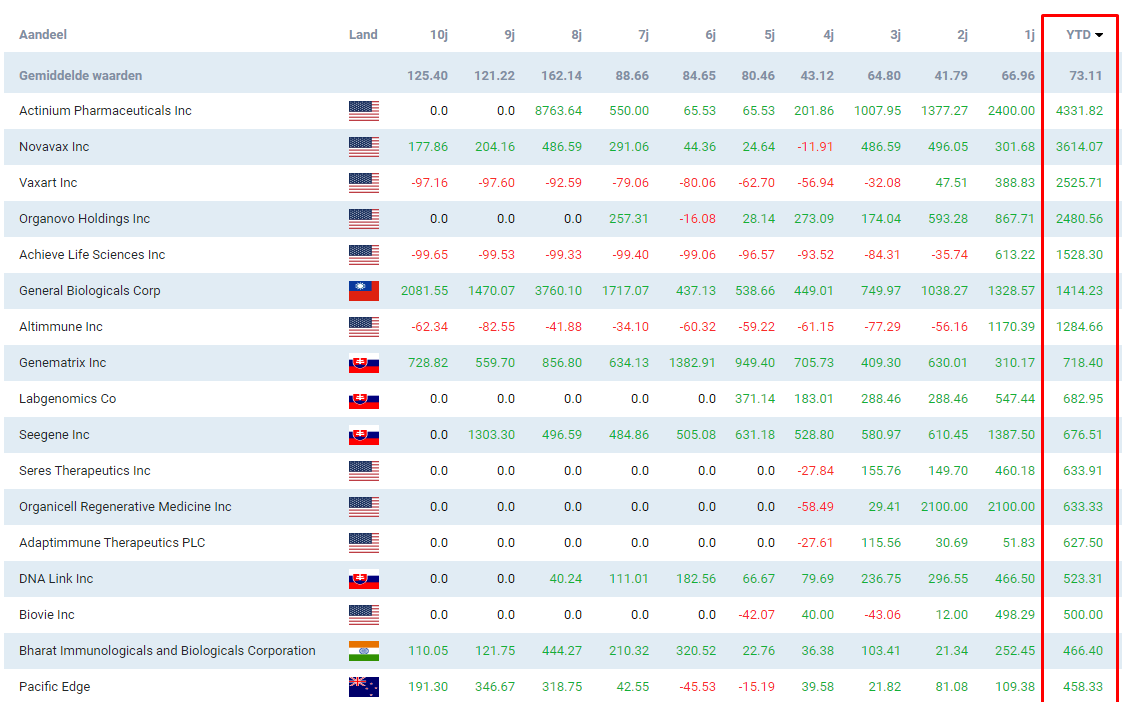1122x702 pixels.
Task: Click the Achieve Life Sciences Inc name
Action: pyautogui.click(x=92, y=255)
